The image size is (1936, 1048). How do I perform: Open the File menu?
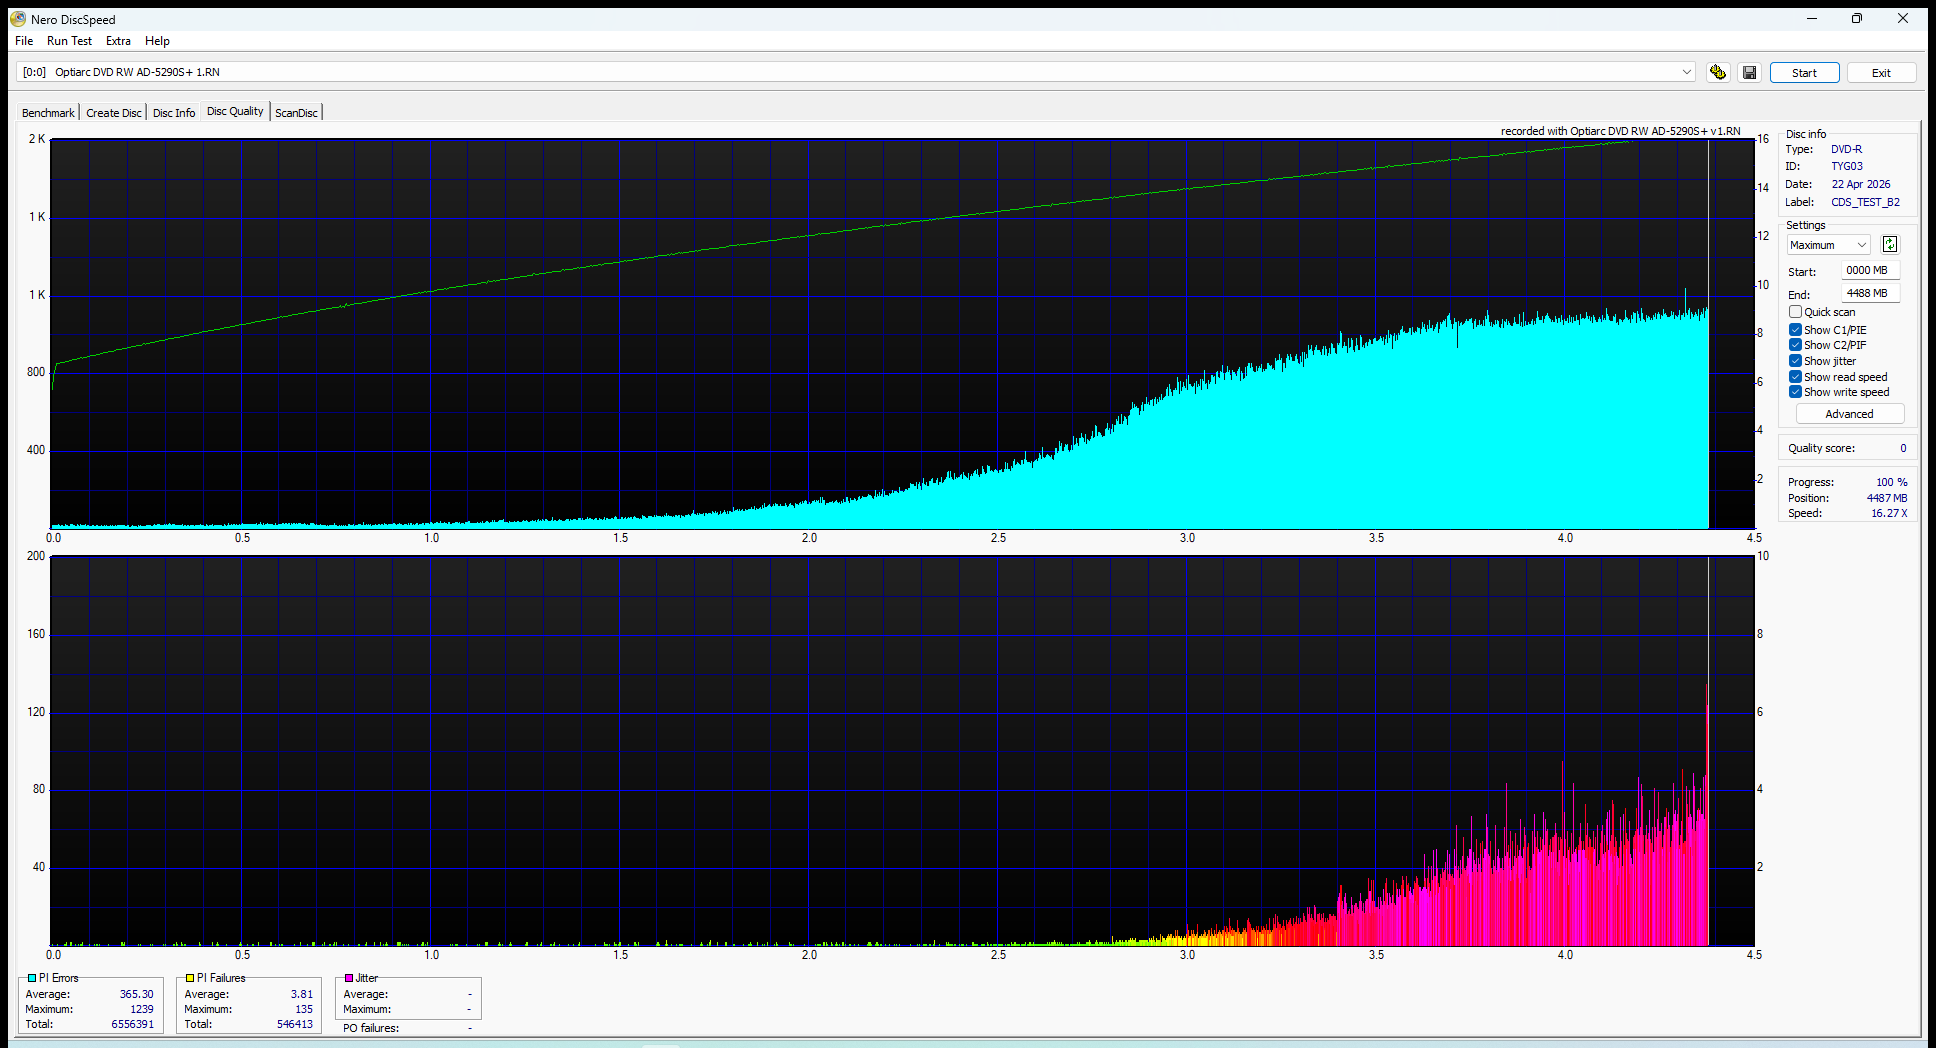[x=24, y=41]
